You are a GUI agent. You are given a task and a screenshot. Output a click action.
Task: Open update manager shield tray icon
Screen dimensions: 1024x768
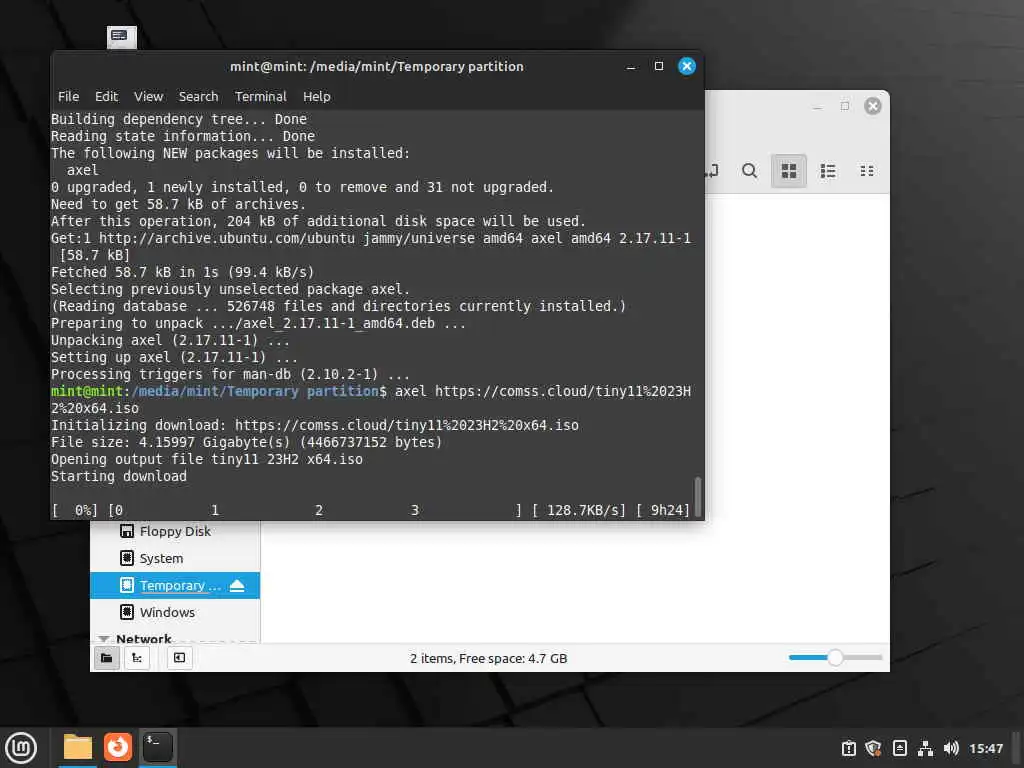(x=873, y=748)
